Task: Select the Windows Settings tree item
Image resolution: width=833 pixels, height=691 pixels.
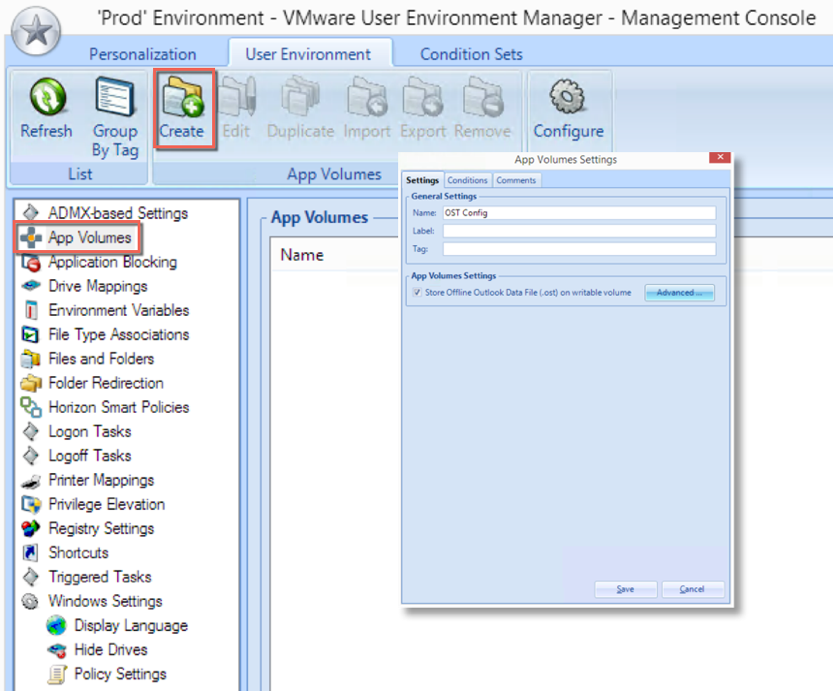Action: 105,601
